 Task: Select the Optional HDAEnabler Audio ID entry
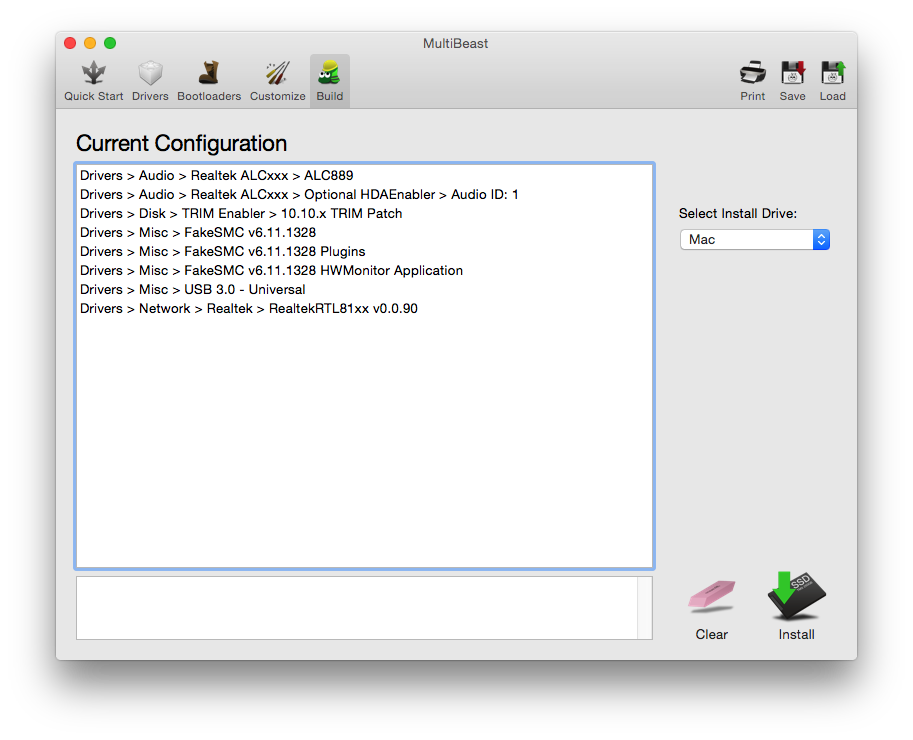tap(299, 195)
